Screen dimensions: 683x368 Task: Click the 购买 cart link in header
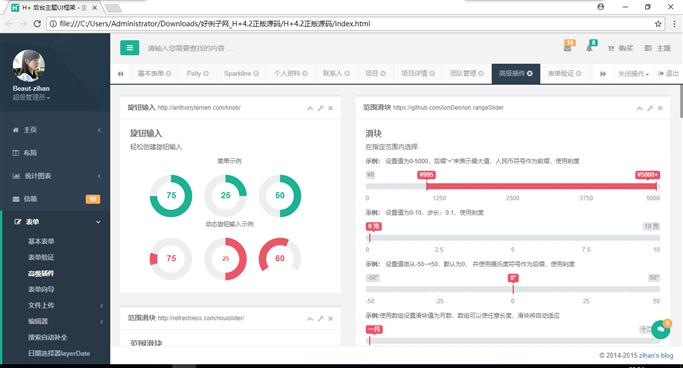[x=620, y=48]
